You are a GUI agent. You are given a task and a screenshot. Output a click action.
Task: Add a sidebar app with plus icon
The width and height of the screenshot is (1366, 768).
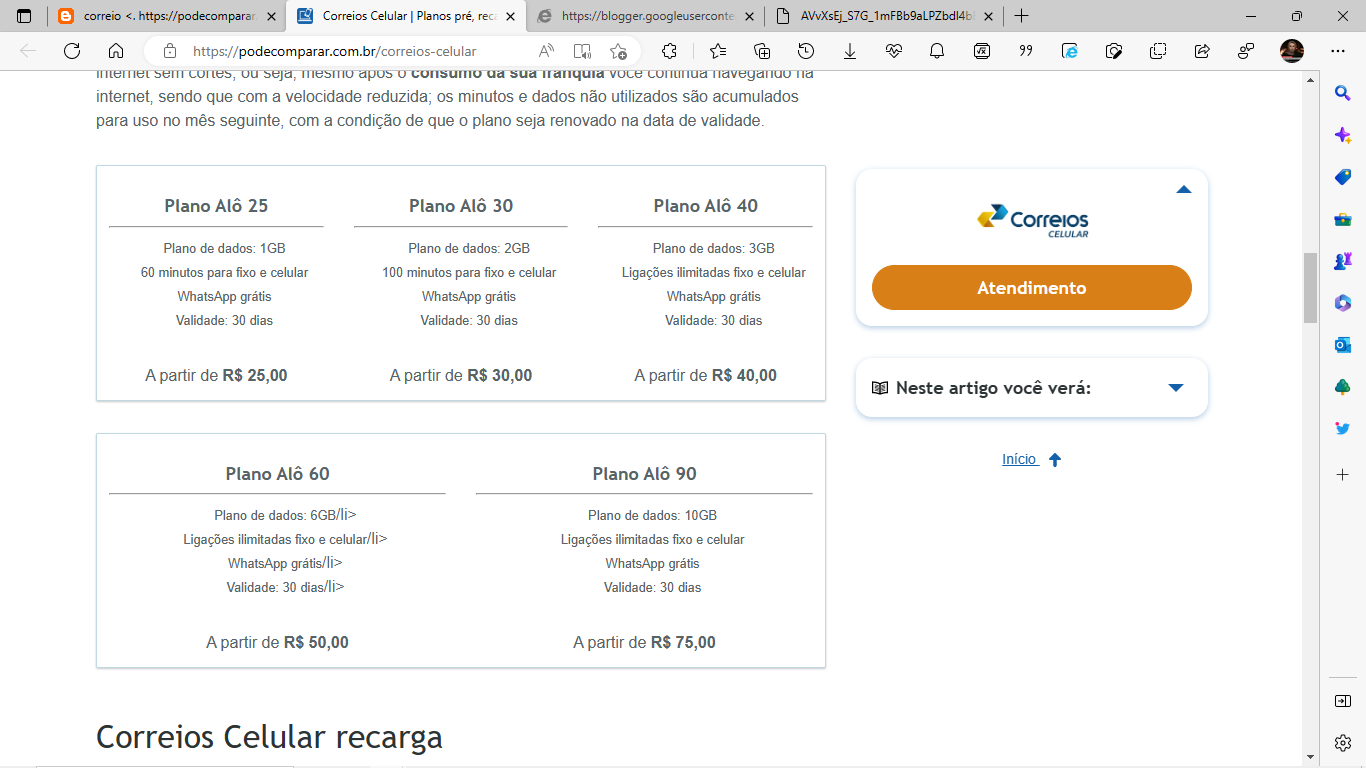(1343, 473)
